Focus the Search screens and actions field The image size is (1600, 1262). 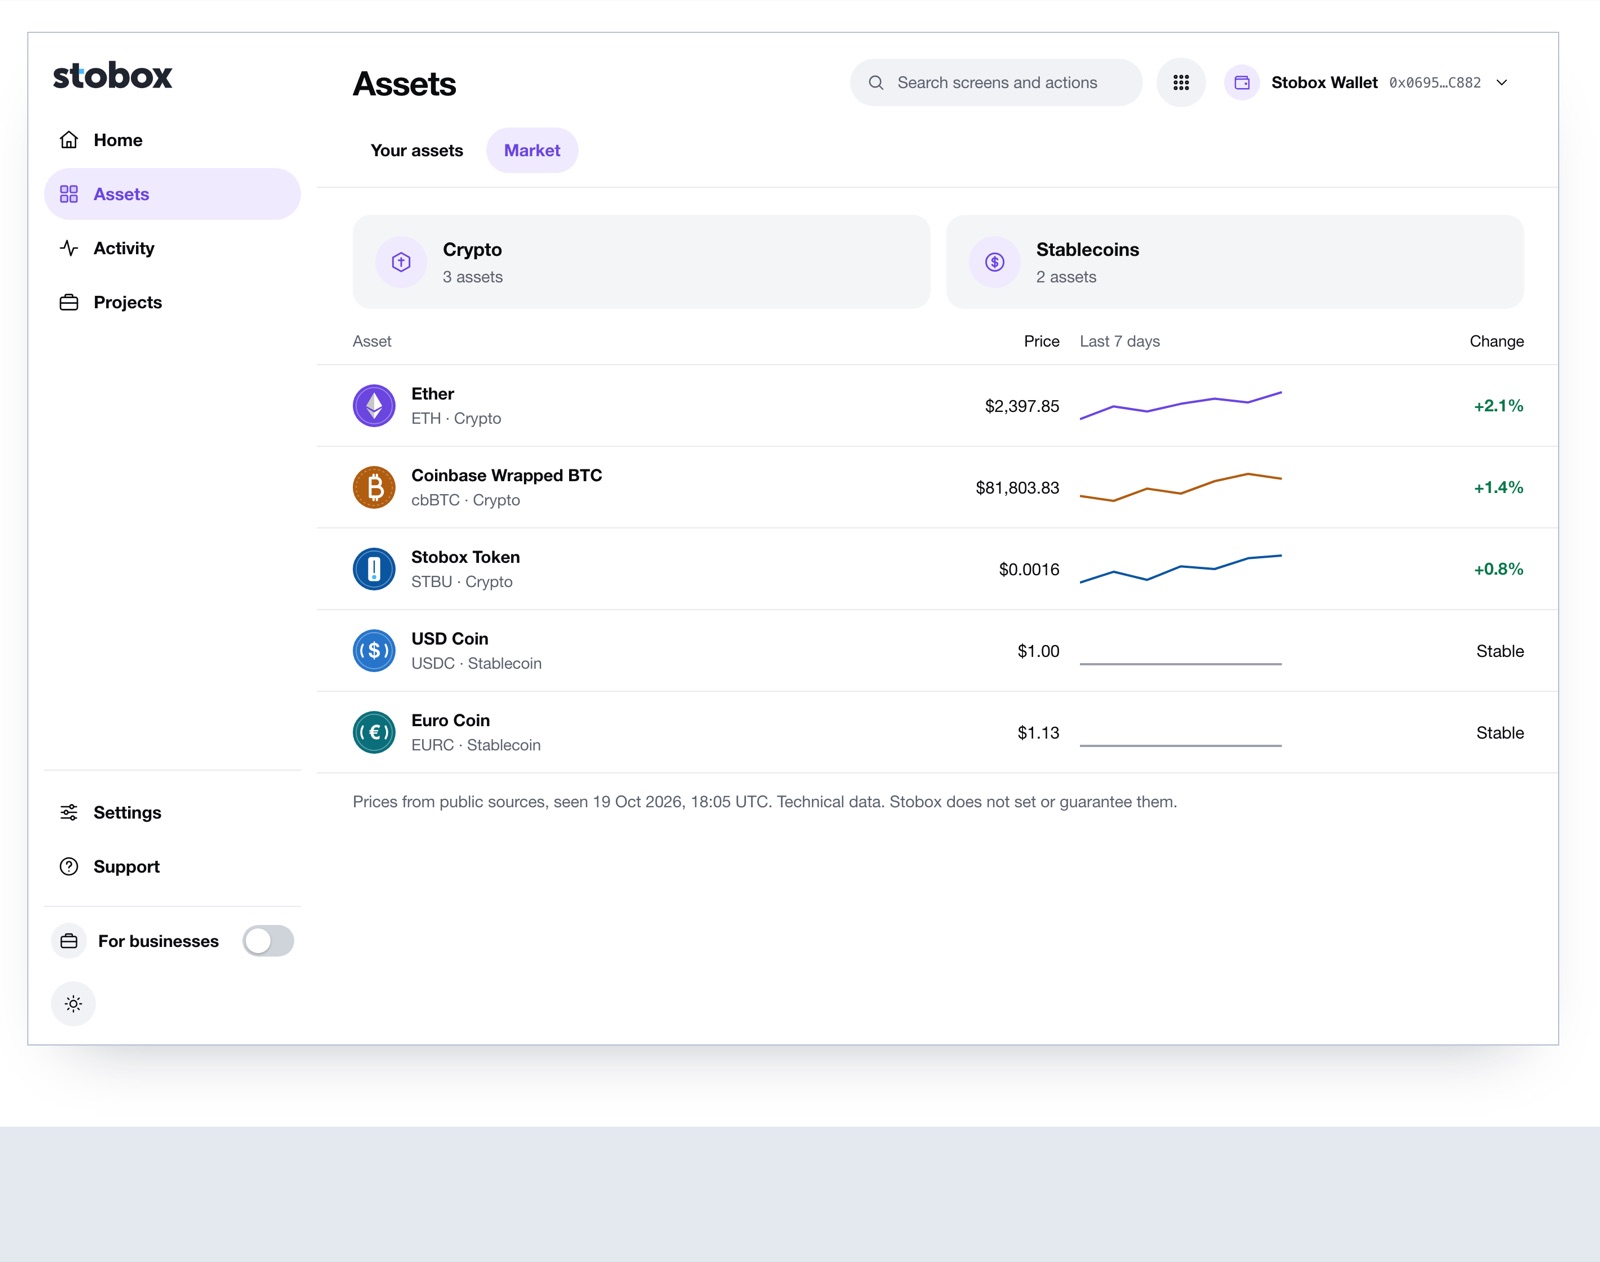pos(996,82)
